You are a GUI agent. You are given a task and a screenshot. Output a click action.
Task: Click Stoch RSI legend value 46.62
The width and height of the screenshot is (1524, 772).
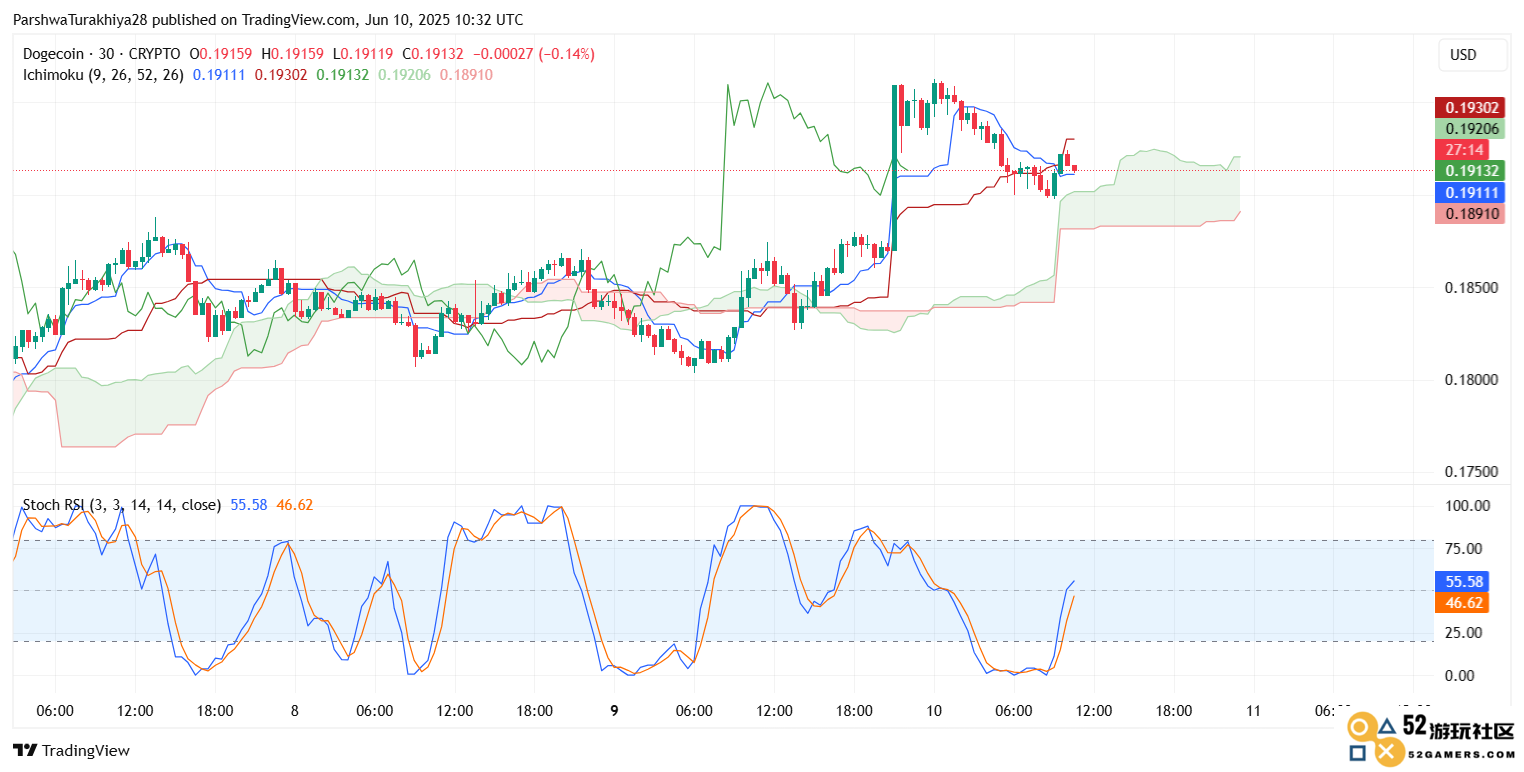coord(295,505)
